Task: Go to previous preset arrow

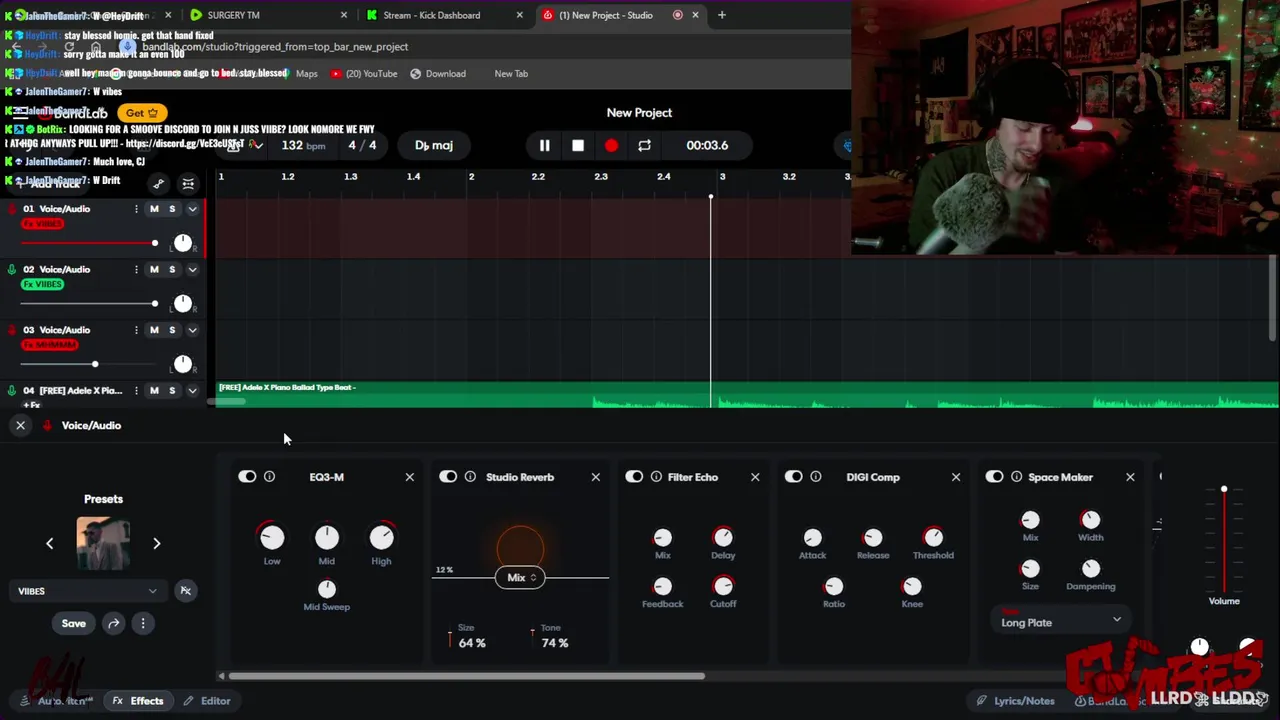Action: [49, 543]
